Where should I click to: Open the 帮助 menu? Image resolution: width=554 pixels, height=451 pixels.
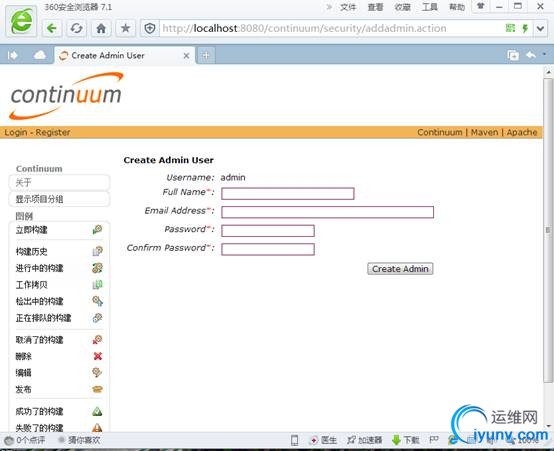[457, 7]
